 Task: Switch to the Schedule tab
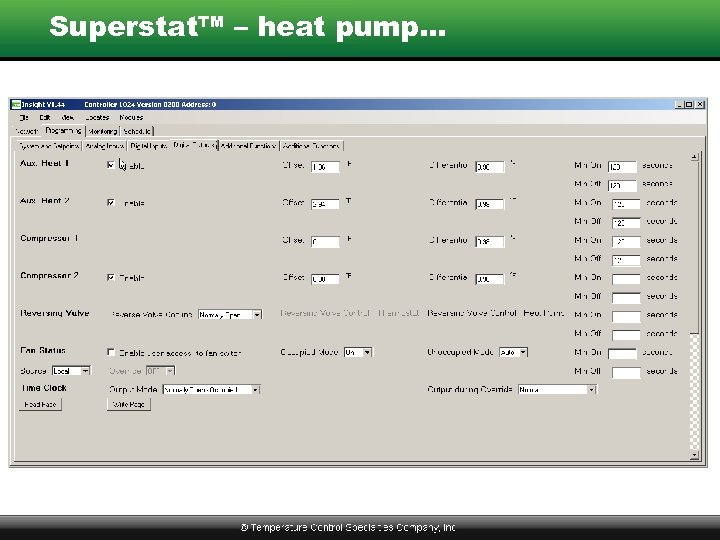137,131
